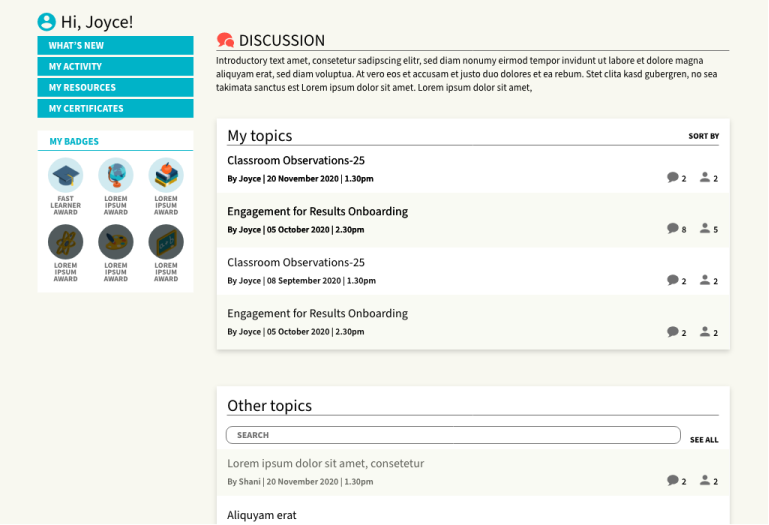The width and height of the screenshot is (769, 525).
Task: Click See All in Other topics
Action: click(704, 440)
